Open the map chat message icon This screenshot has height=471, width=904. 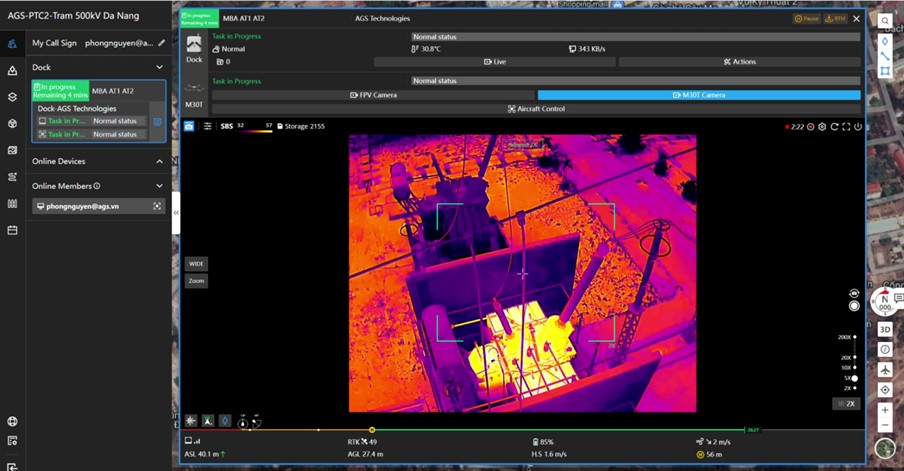click(898, 297)
